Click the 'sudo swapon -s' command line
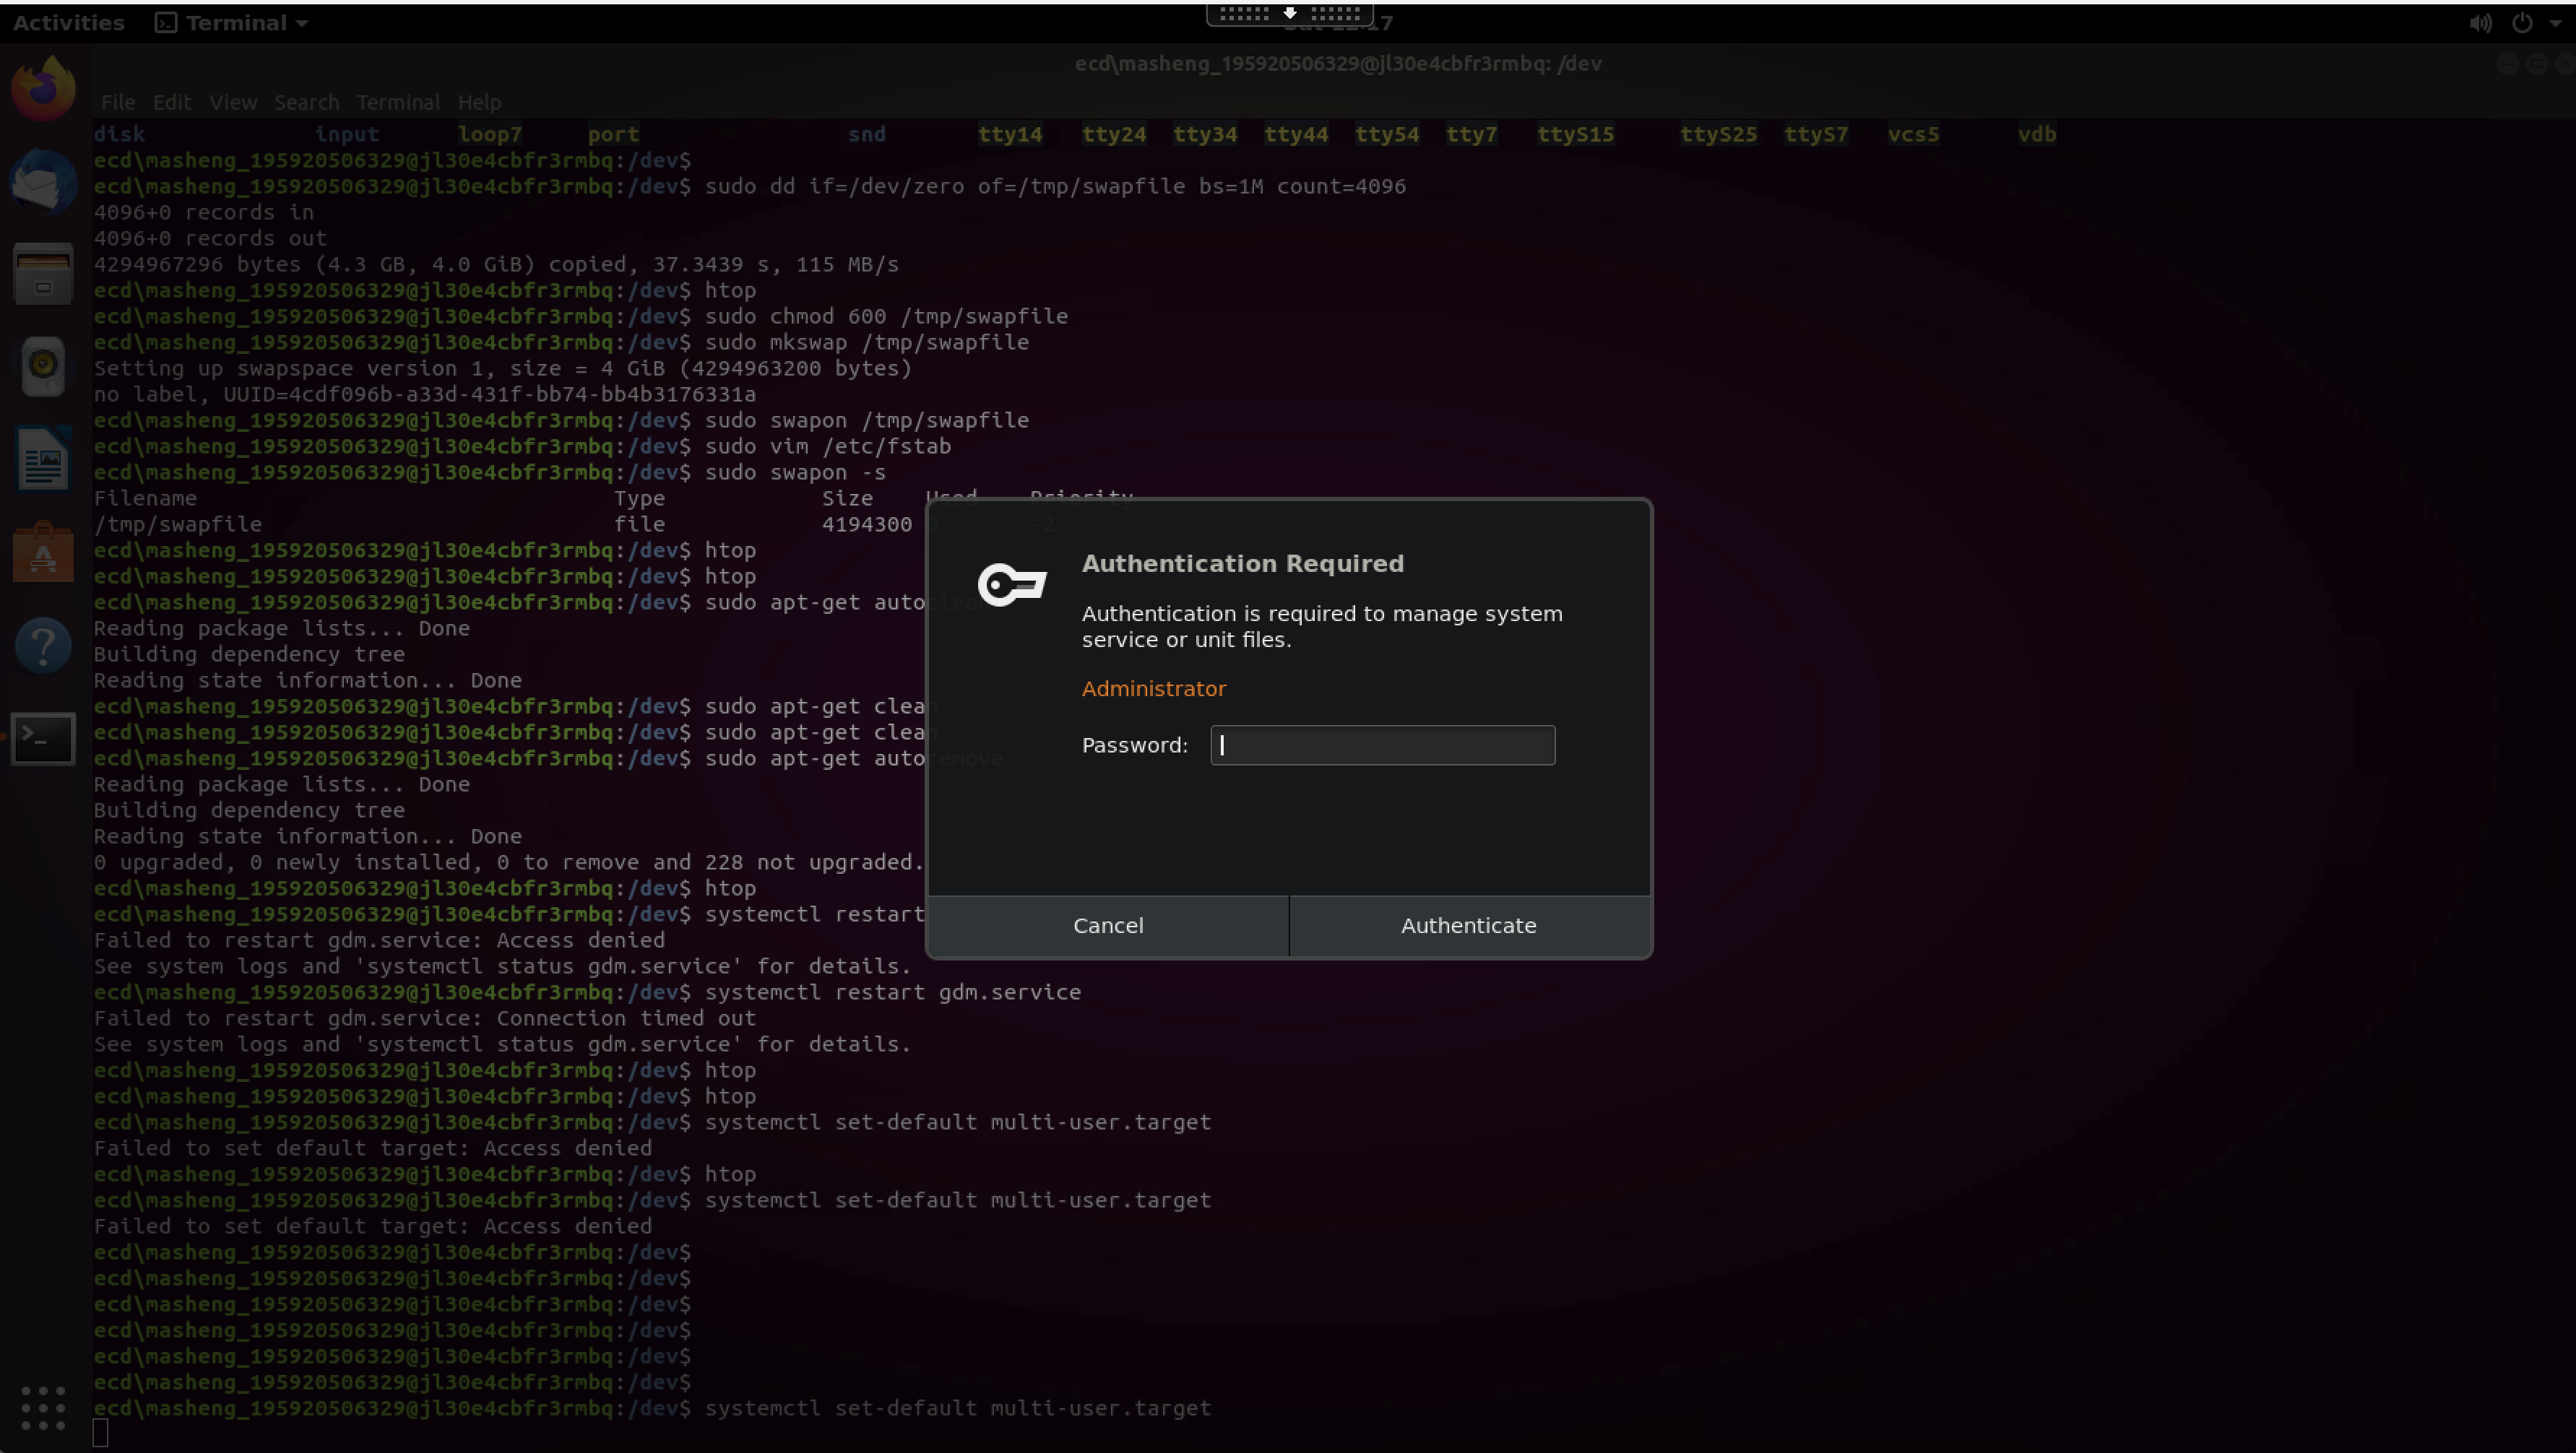 tap(795, 472)
